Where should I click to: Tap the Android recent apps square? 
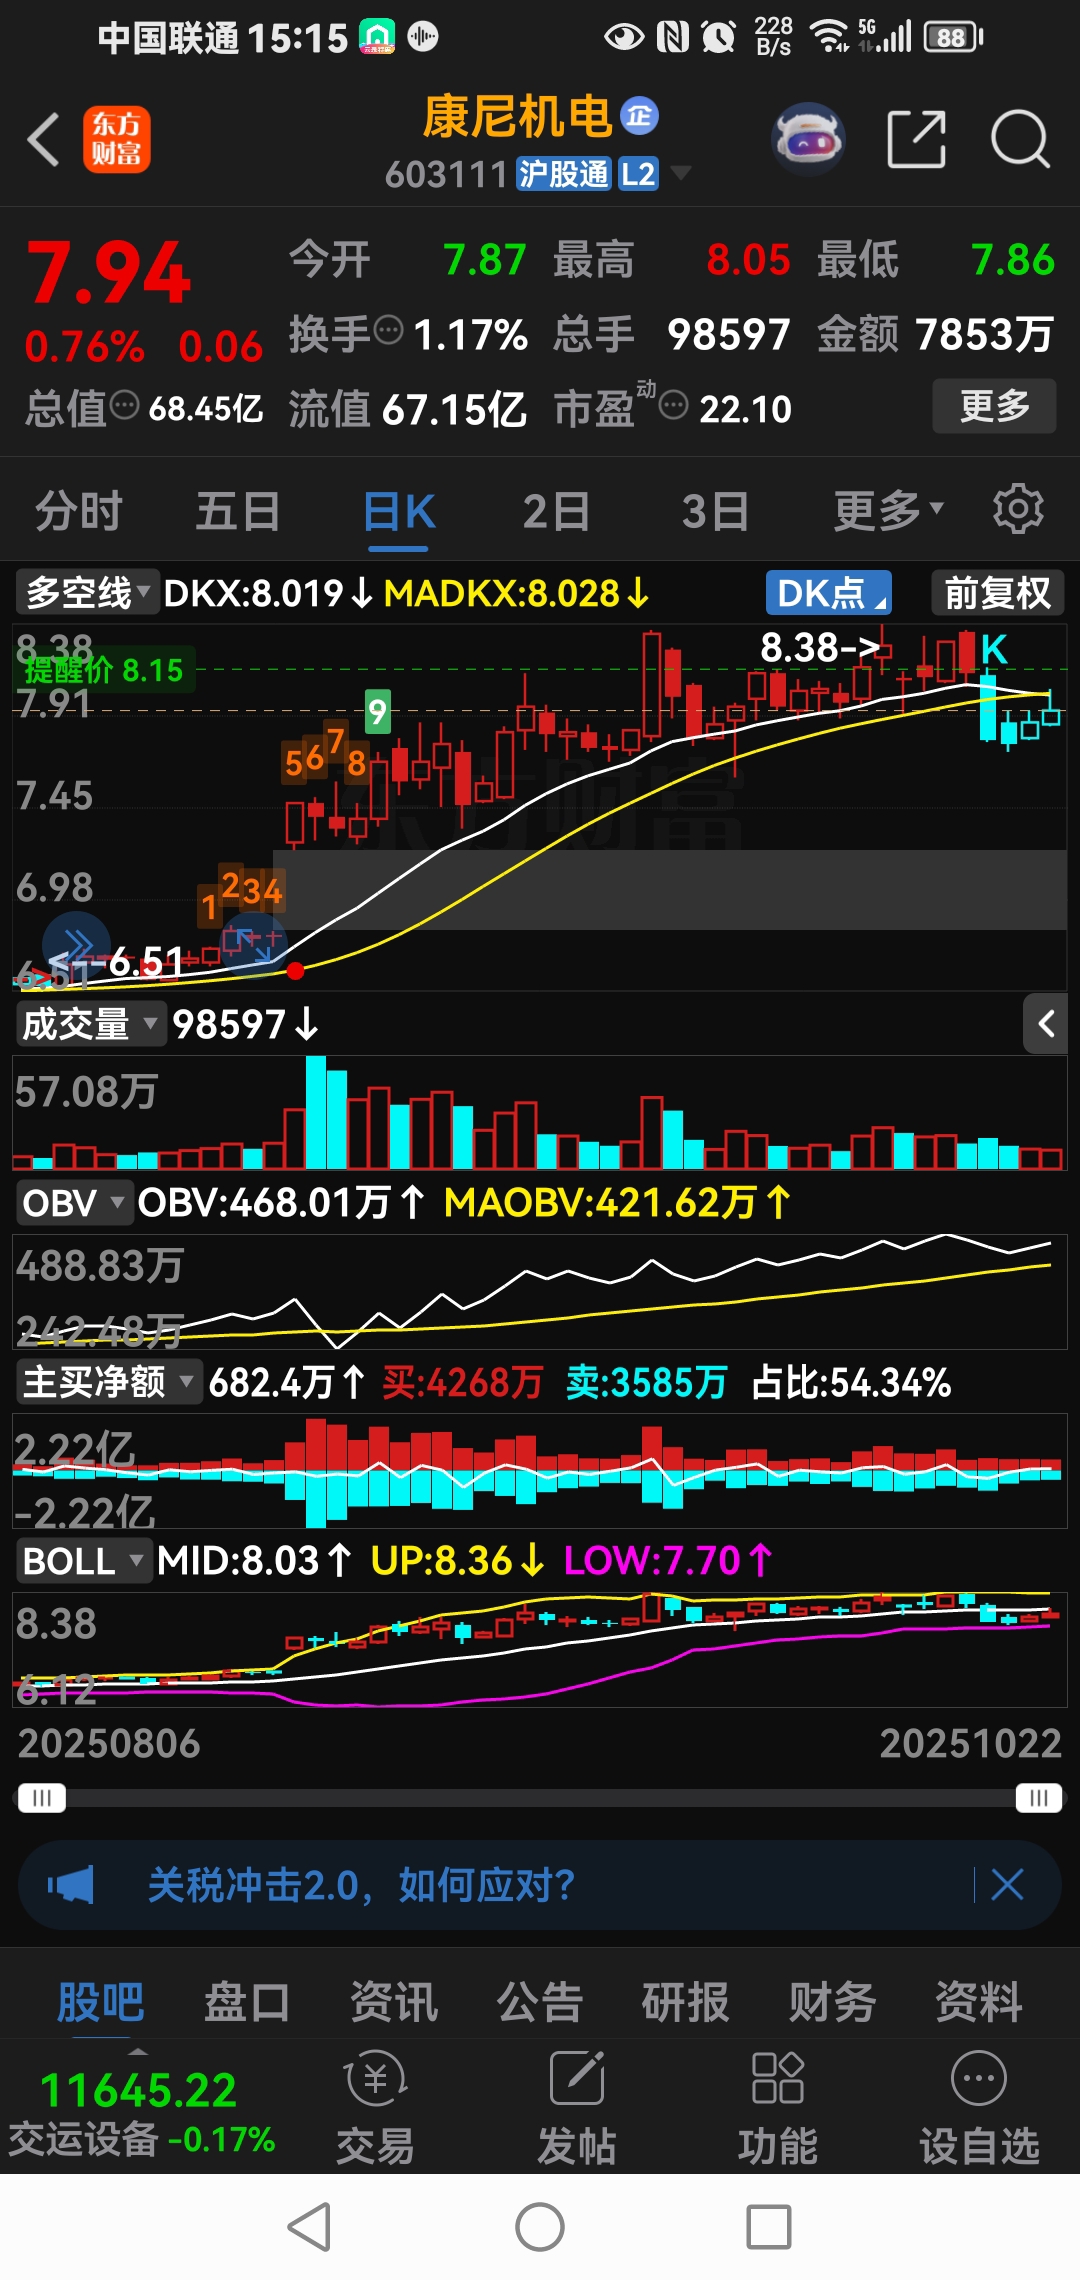(x=769, y=2227)
